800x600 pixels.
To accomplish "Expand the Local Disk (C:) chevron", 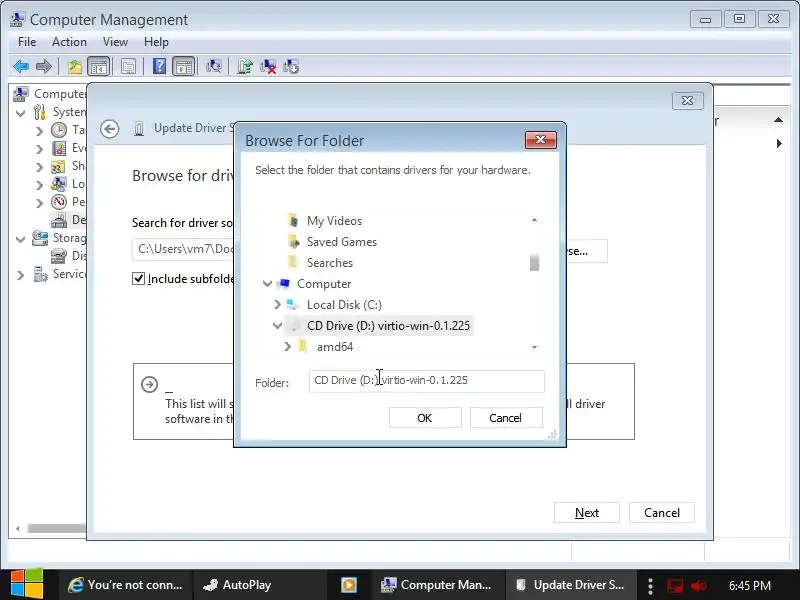I will (x=277, y=305).
